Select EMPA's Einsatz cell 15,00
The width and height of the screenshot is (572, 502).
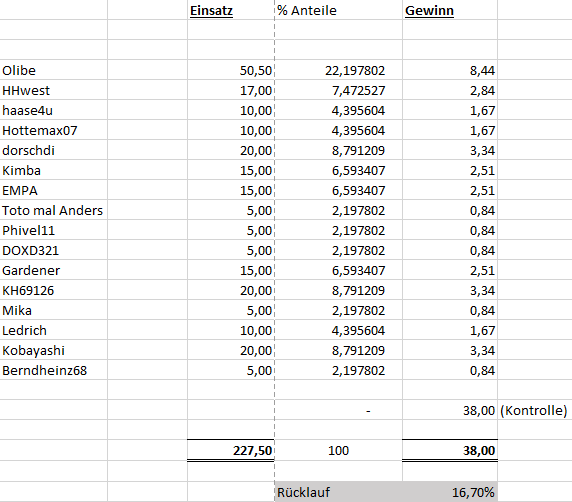click(231, 190)
